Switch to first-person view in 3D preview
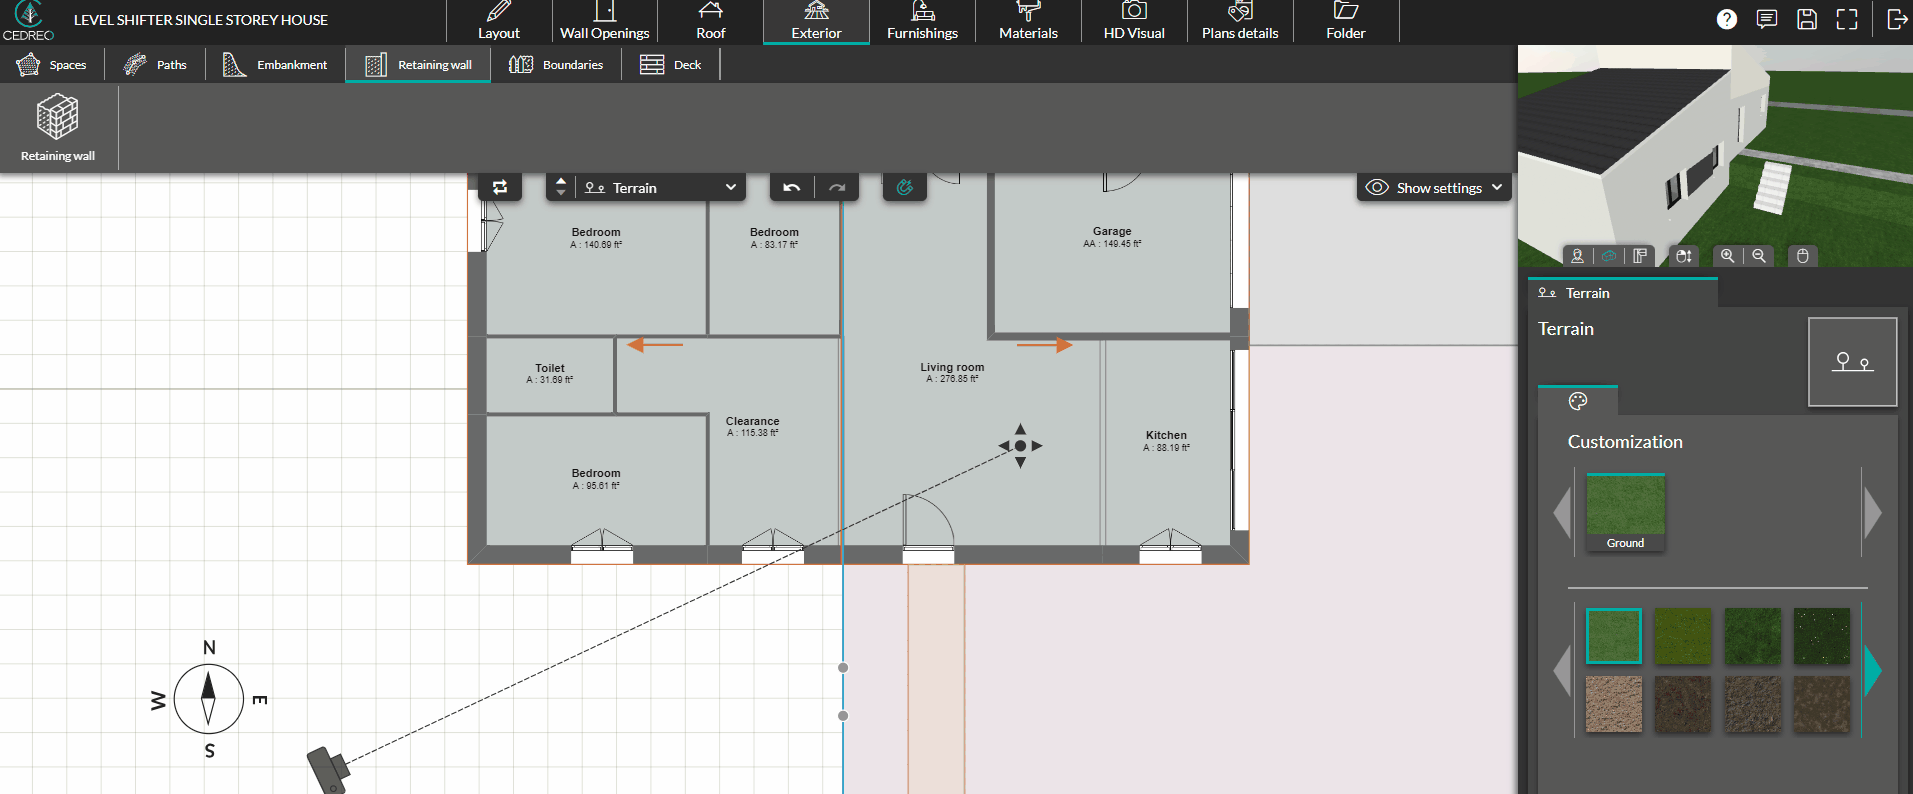This screenshot has width=1913, height=794. pyautogui.click(x=1578, y=256)
